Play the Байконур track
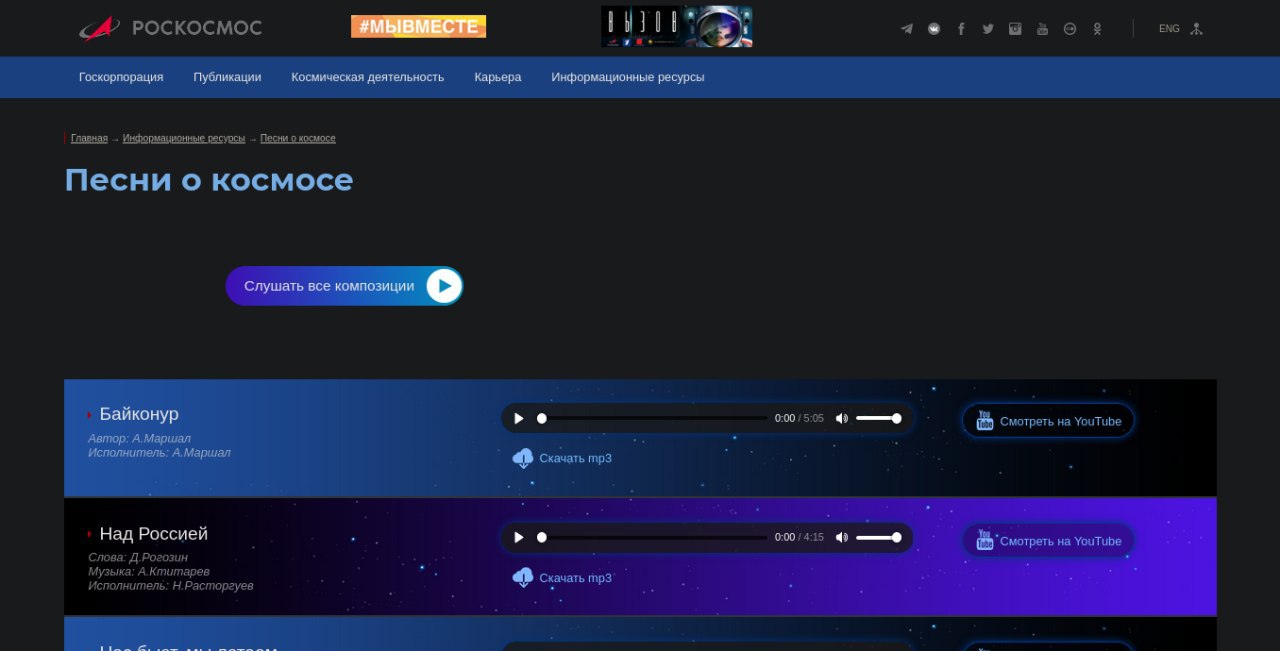 (x=518, y=418)
